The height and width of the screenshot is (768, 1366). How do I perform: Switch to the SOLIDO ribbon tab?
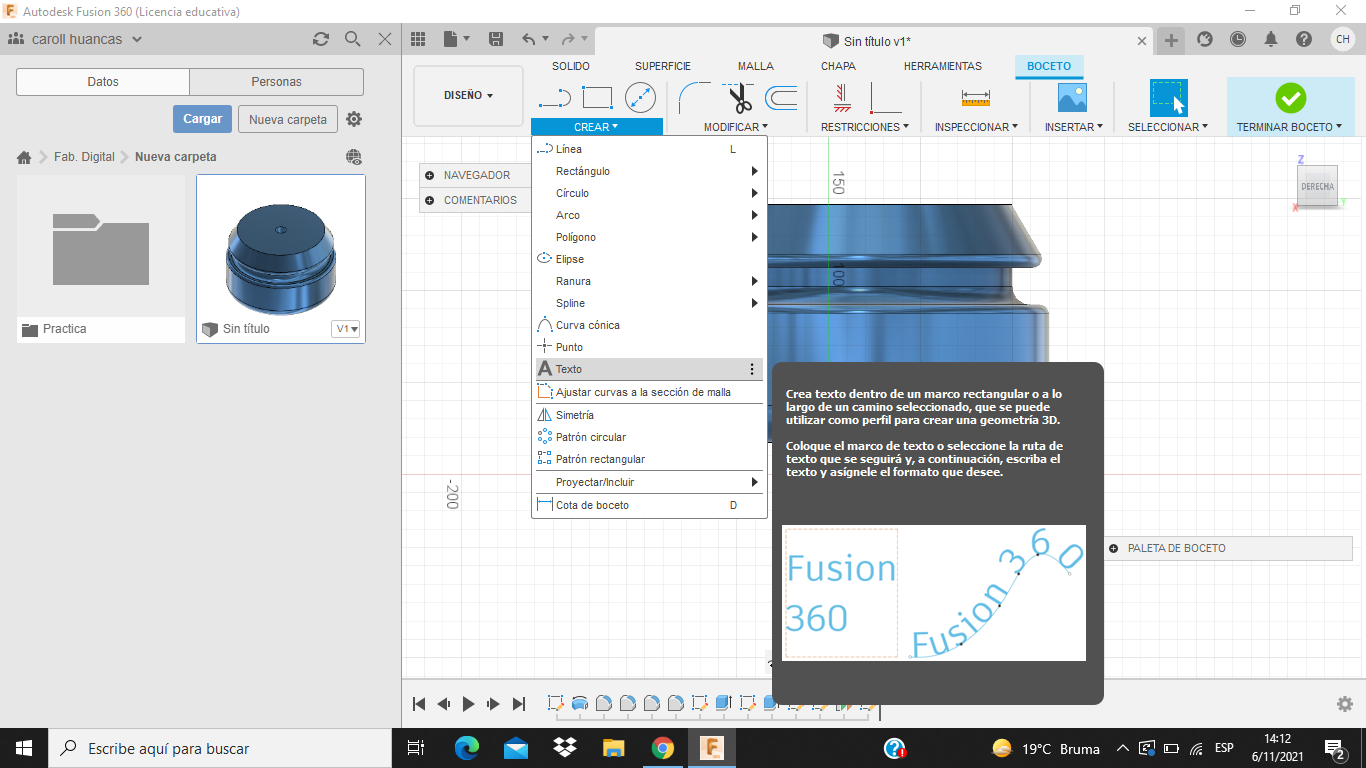571,66
